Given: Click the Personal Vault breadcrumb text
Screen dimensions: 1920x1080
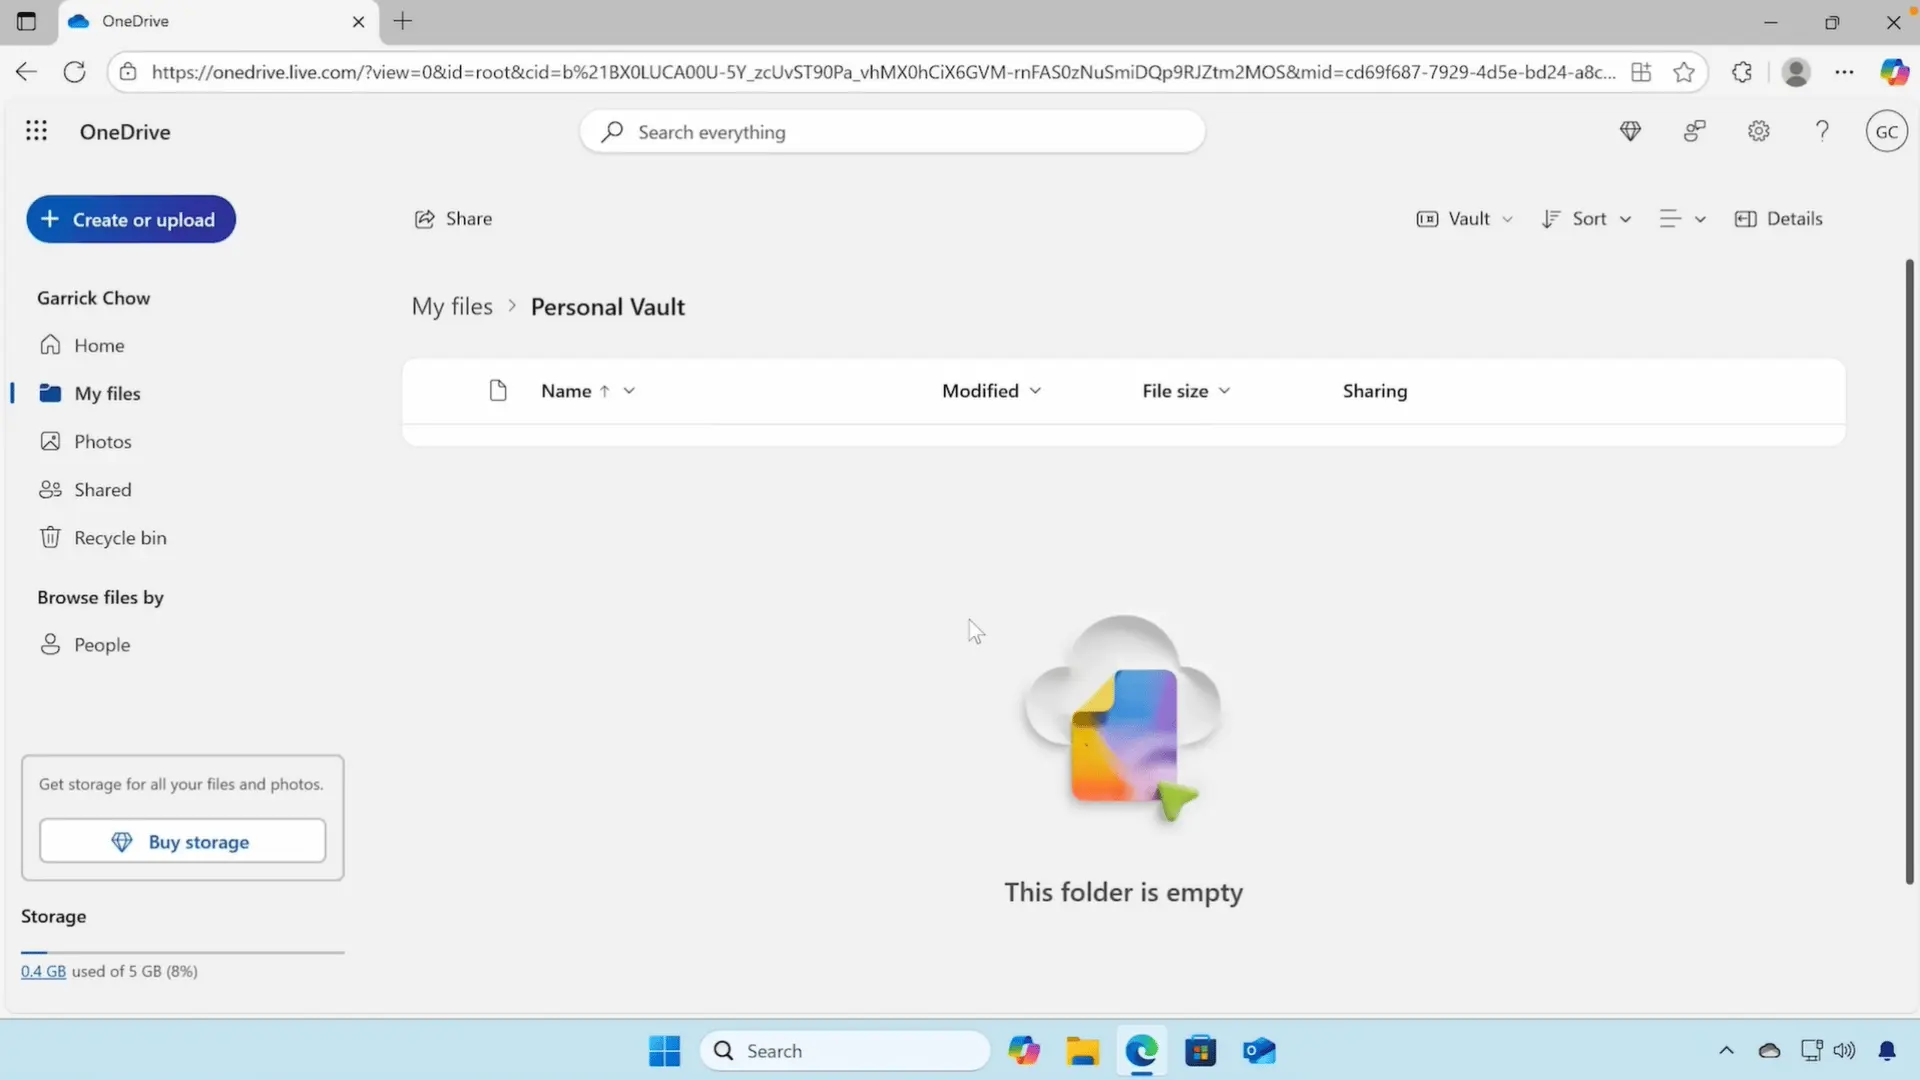Looking at the screenshot, I should [607, 306].
